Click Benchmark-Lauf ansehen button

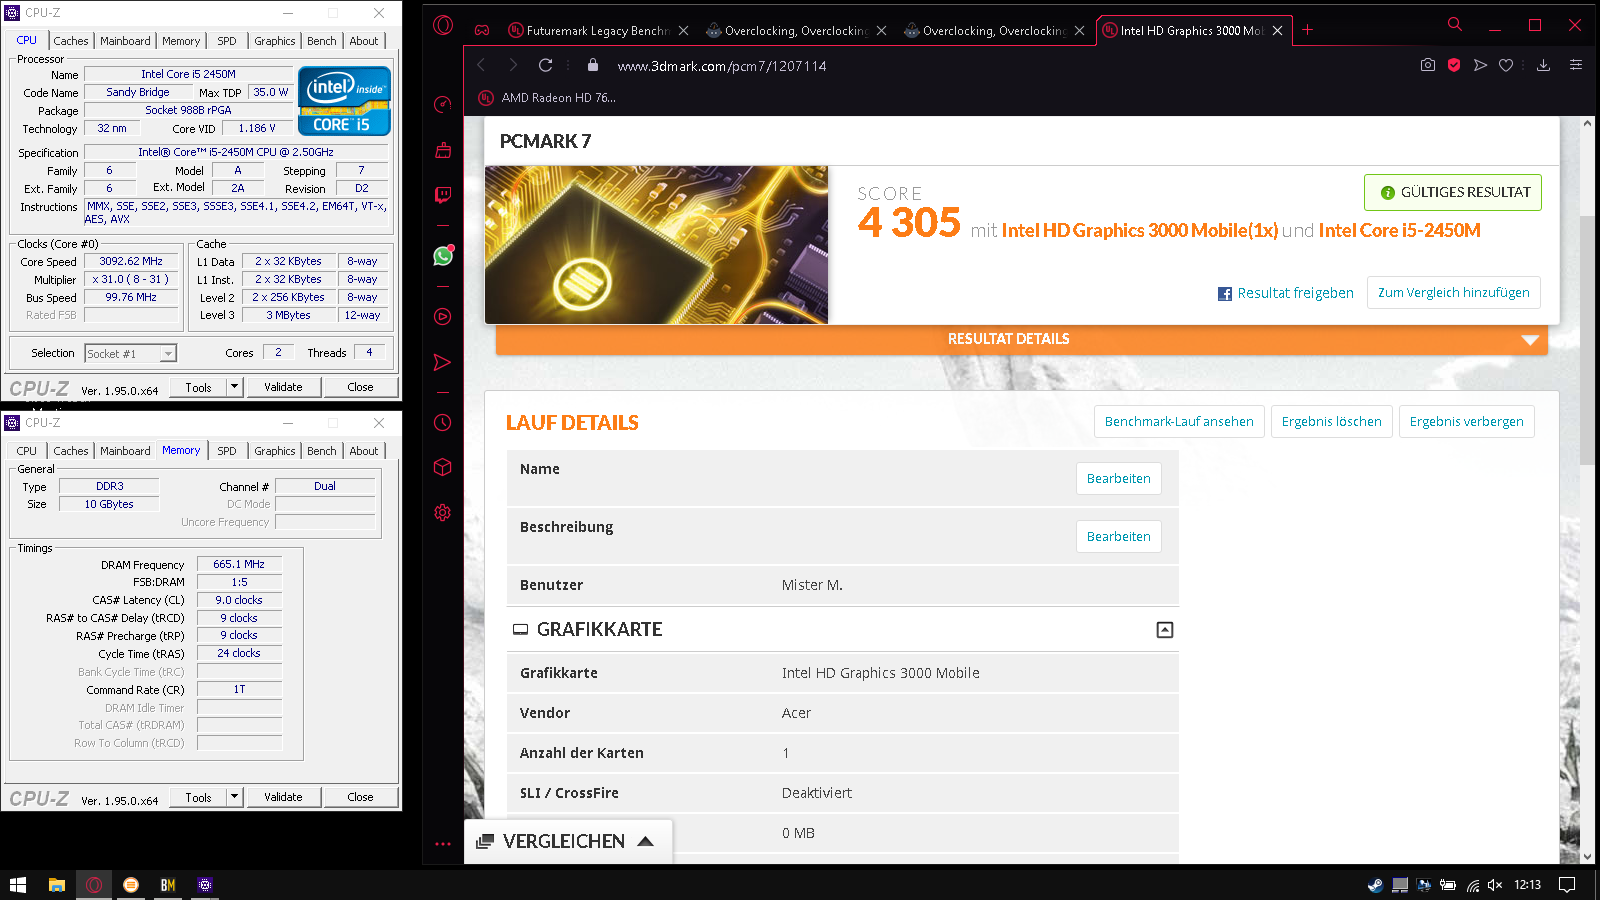[1179, 421]
